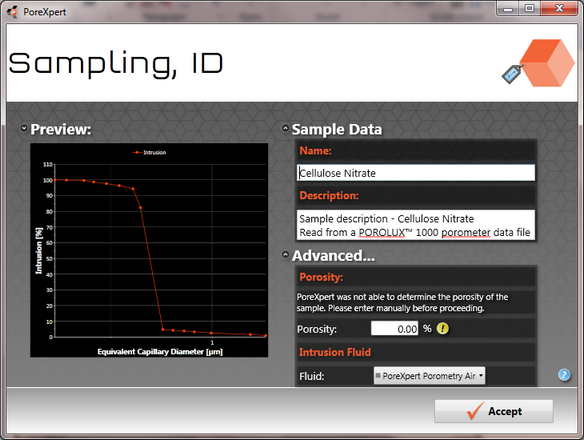Click the PoreXpert app icon in title bar
This screenshot has width=584, height=440.
tap(12, 12)
